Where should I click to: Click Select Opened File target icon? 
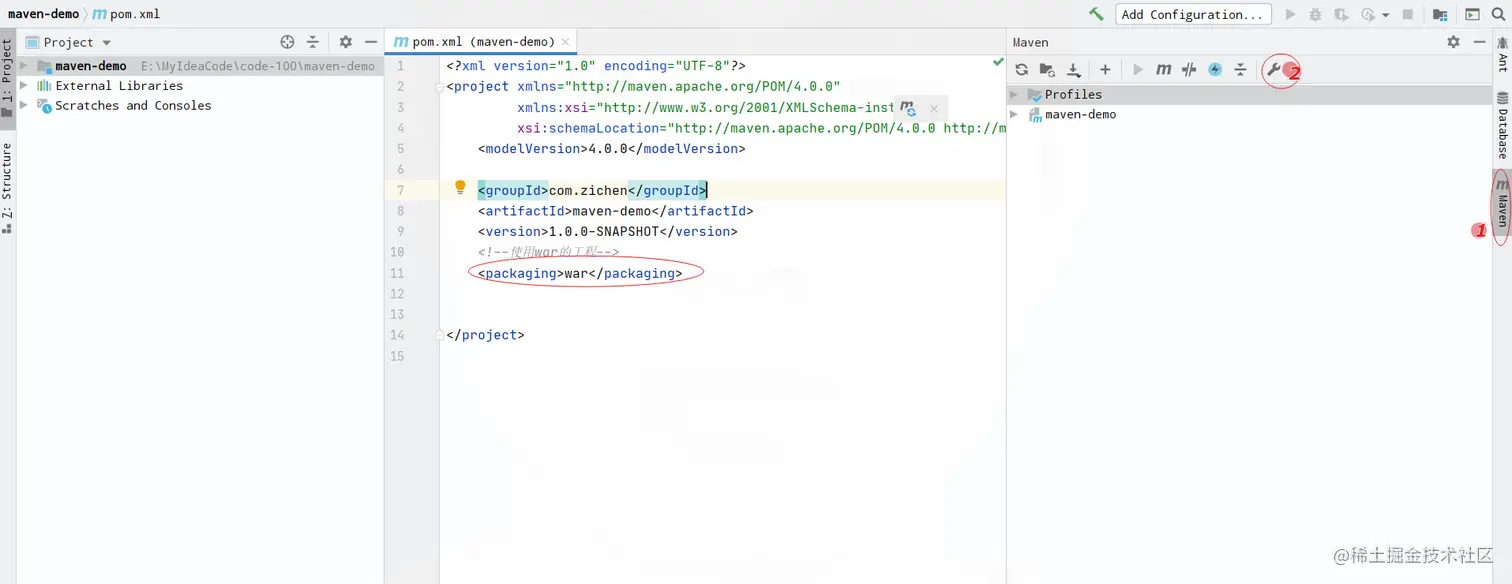tap(287, 42)
